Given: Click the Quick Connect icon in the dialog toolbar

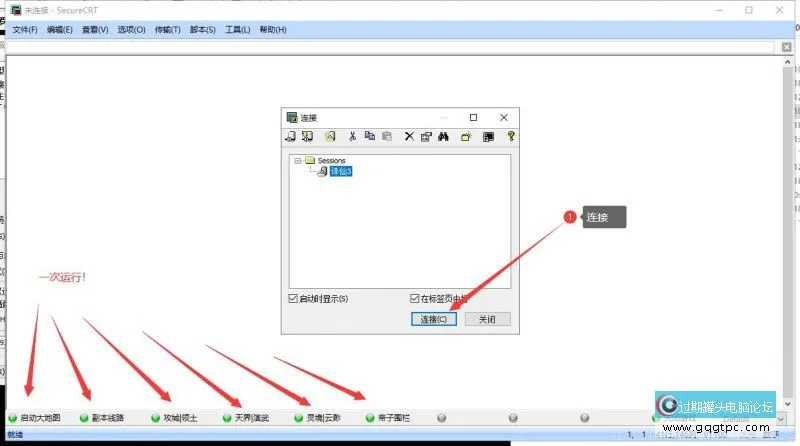Looking at the screenshot, I should coord(307,136).
